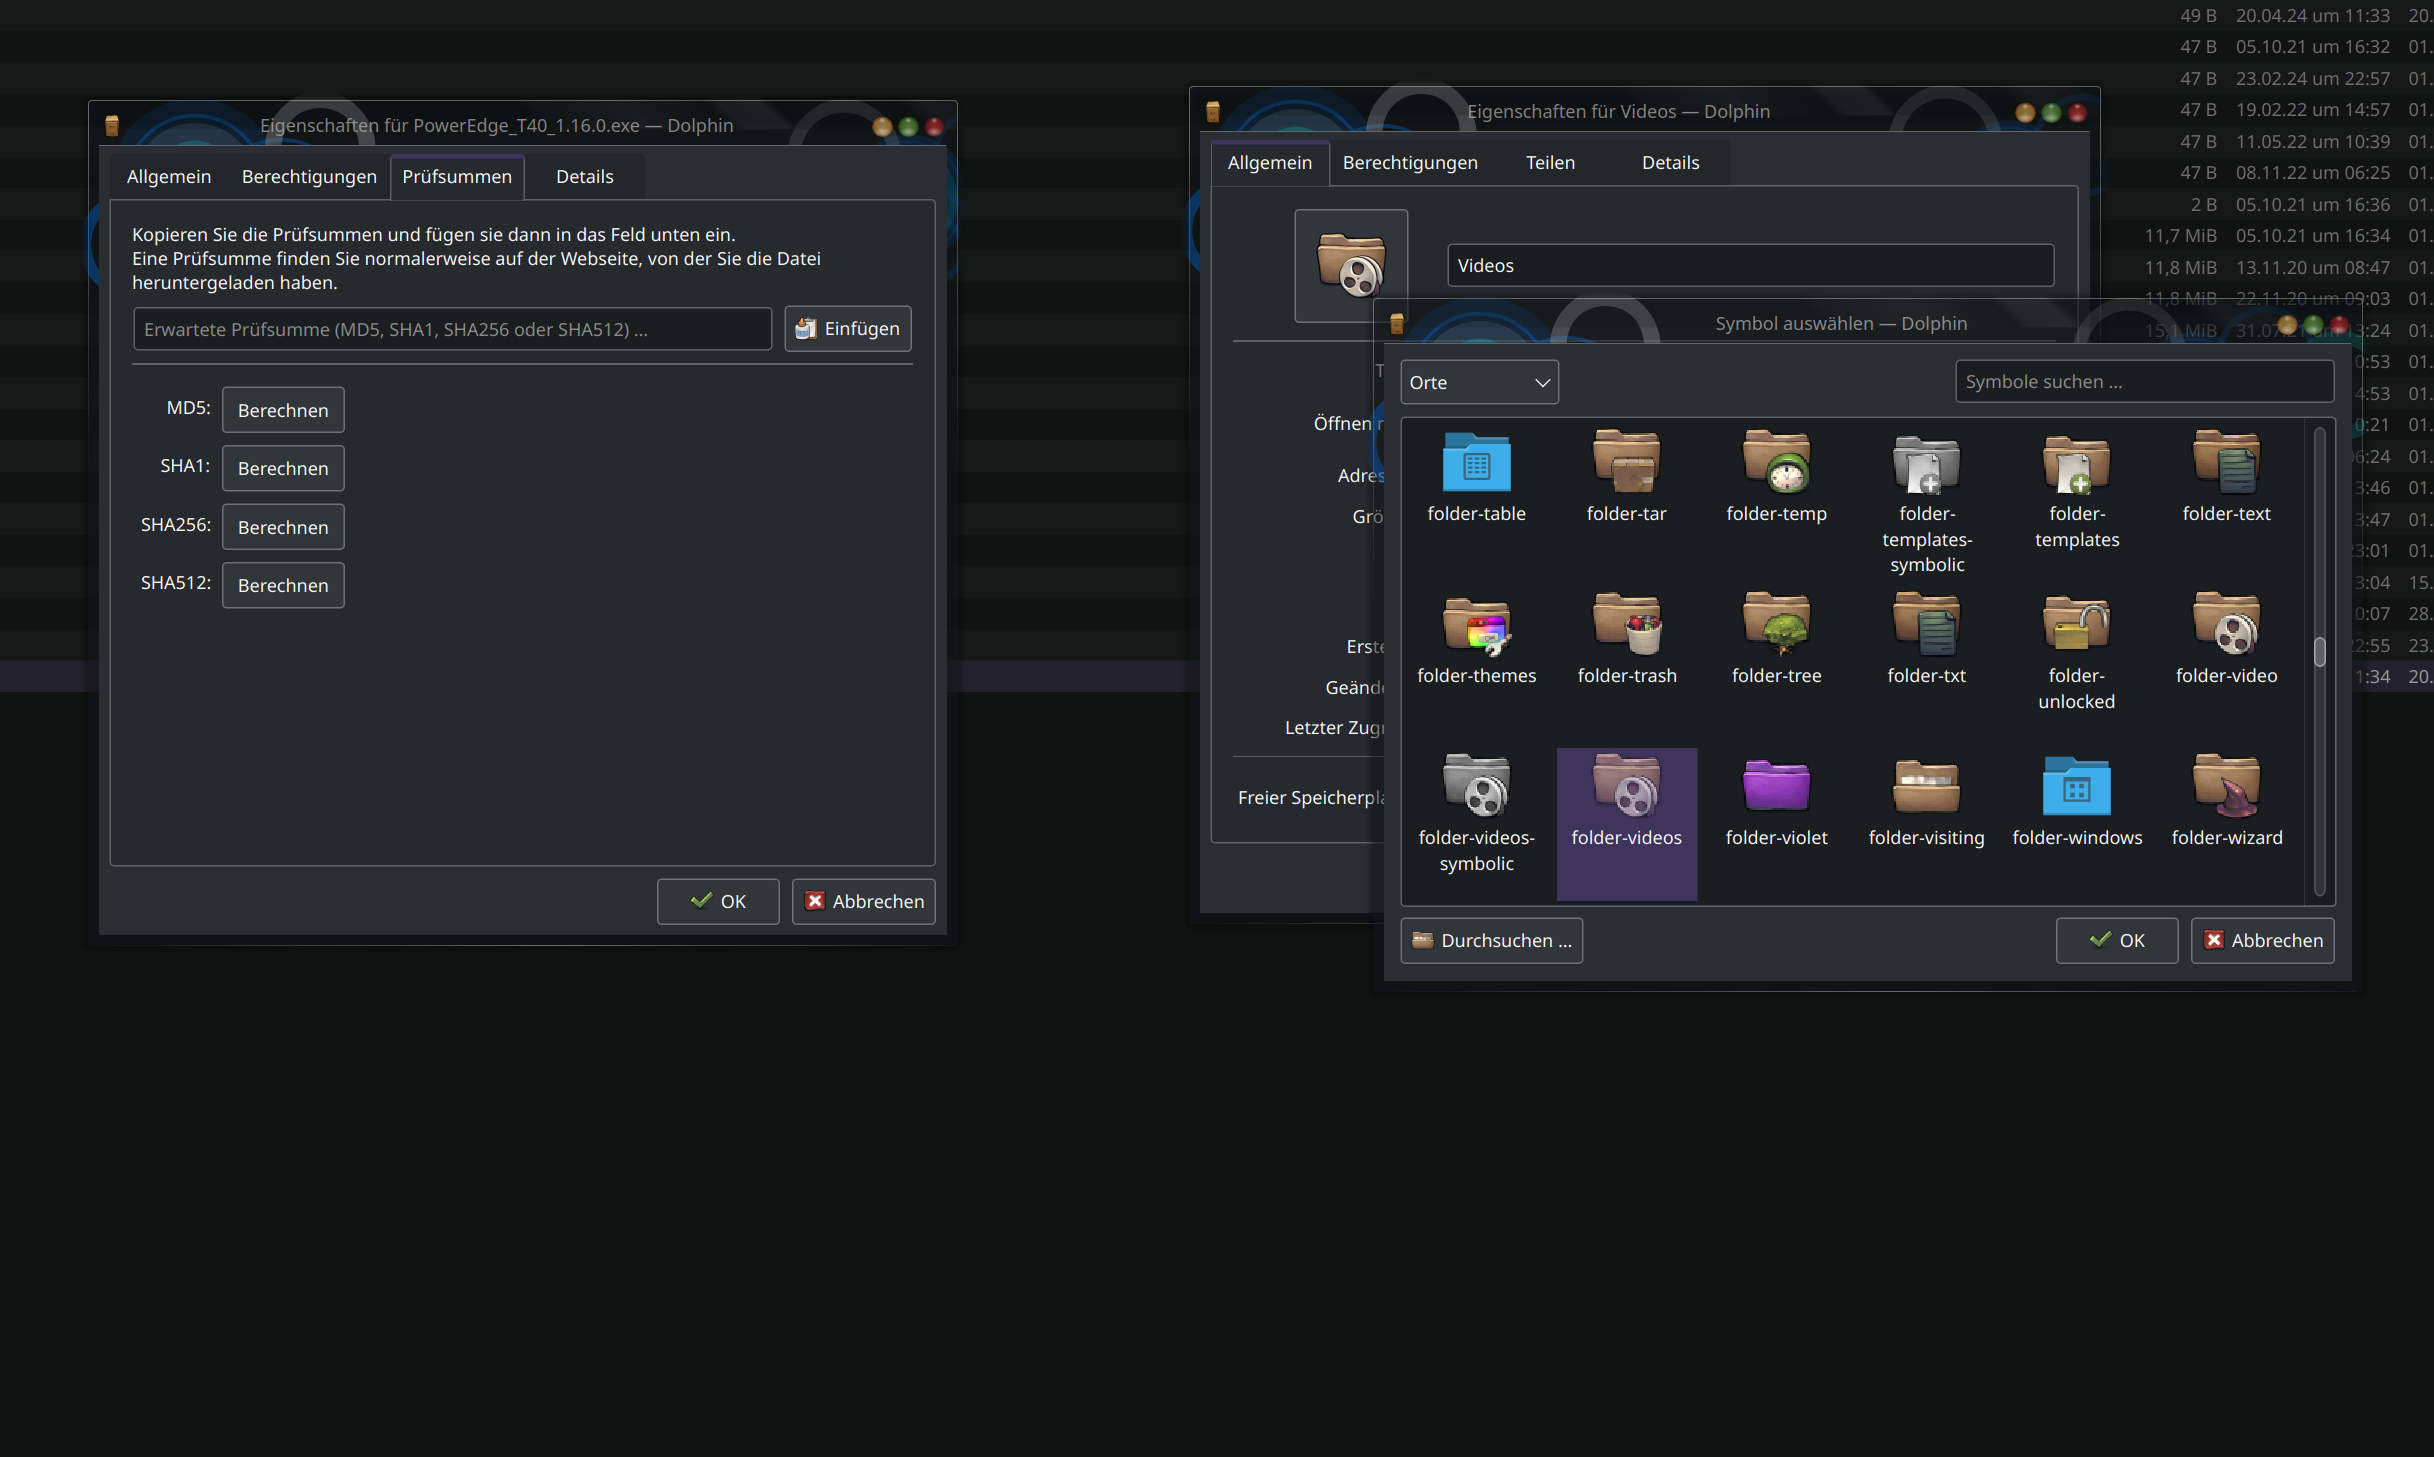Click Durchsuchen in the icon chooser
The height and width of the screenshot is (1457, 2434).
1491,940
